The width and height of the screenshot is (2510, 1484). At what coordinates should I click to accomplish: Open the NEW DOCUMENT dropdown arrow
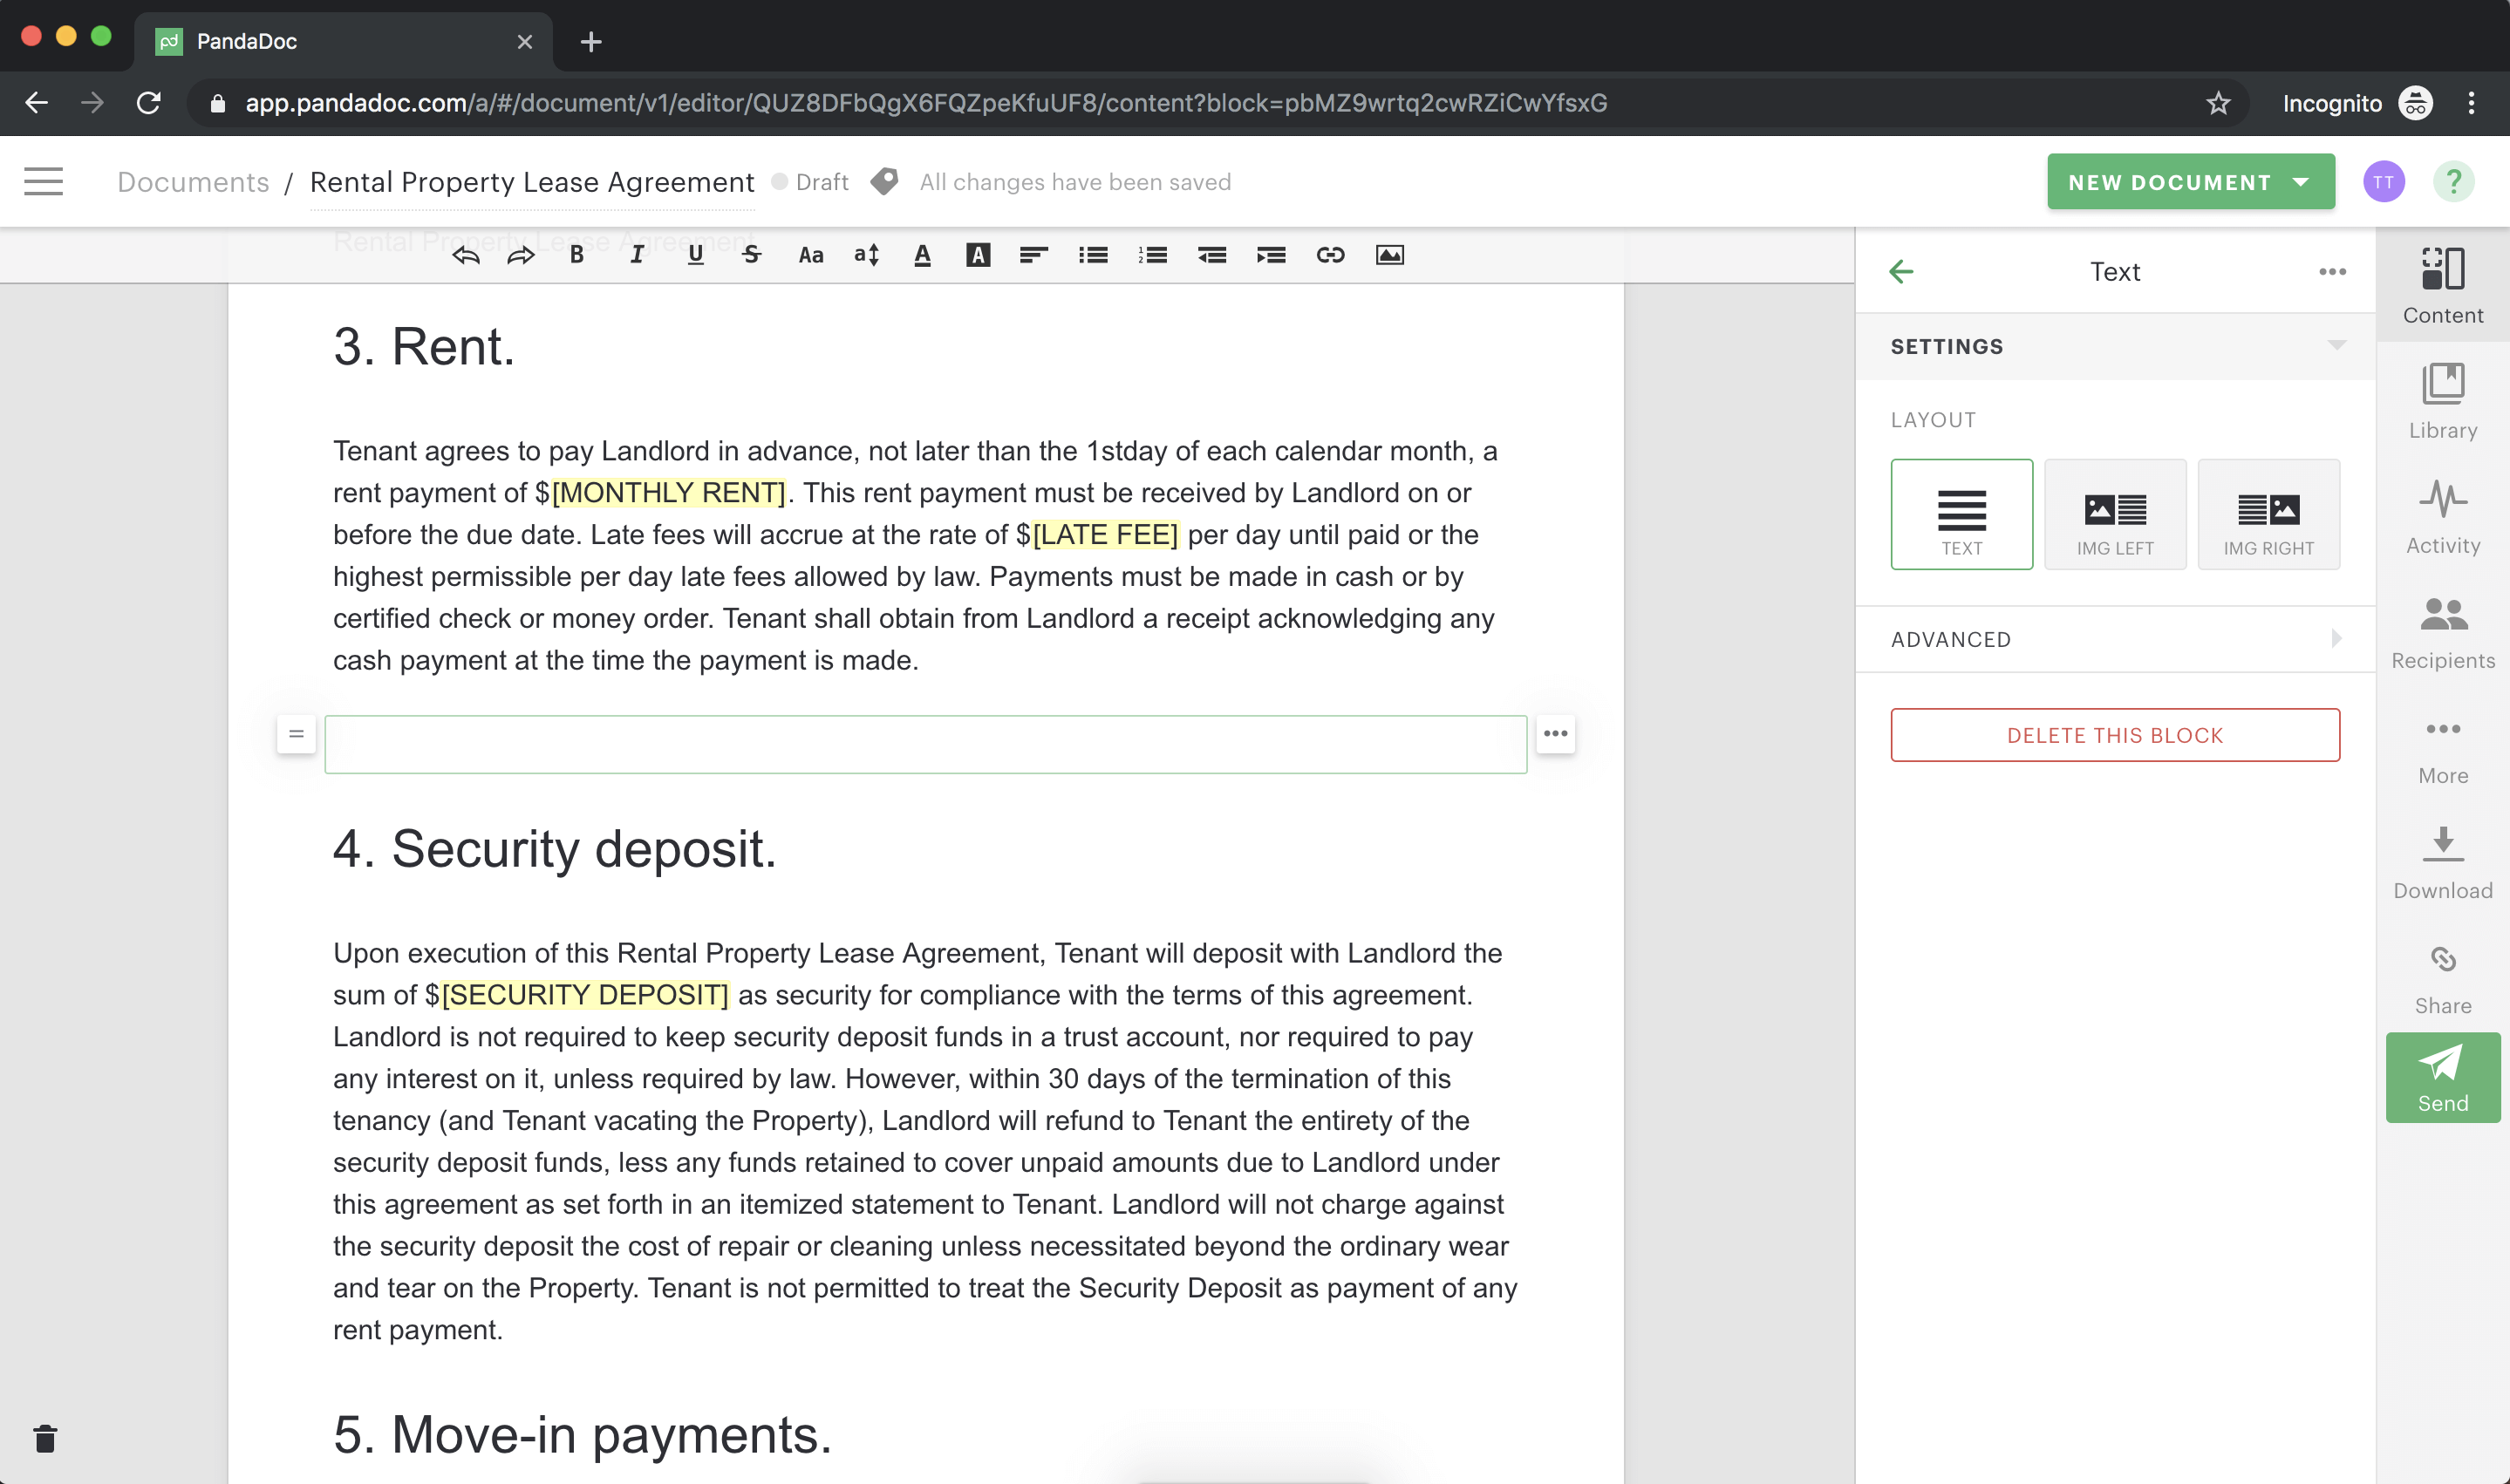point(2301,182)
